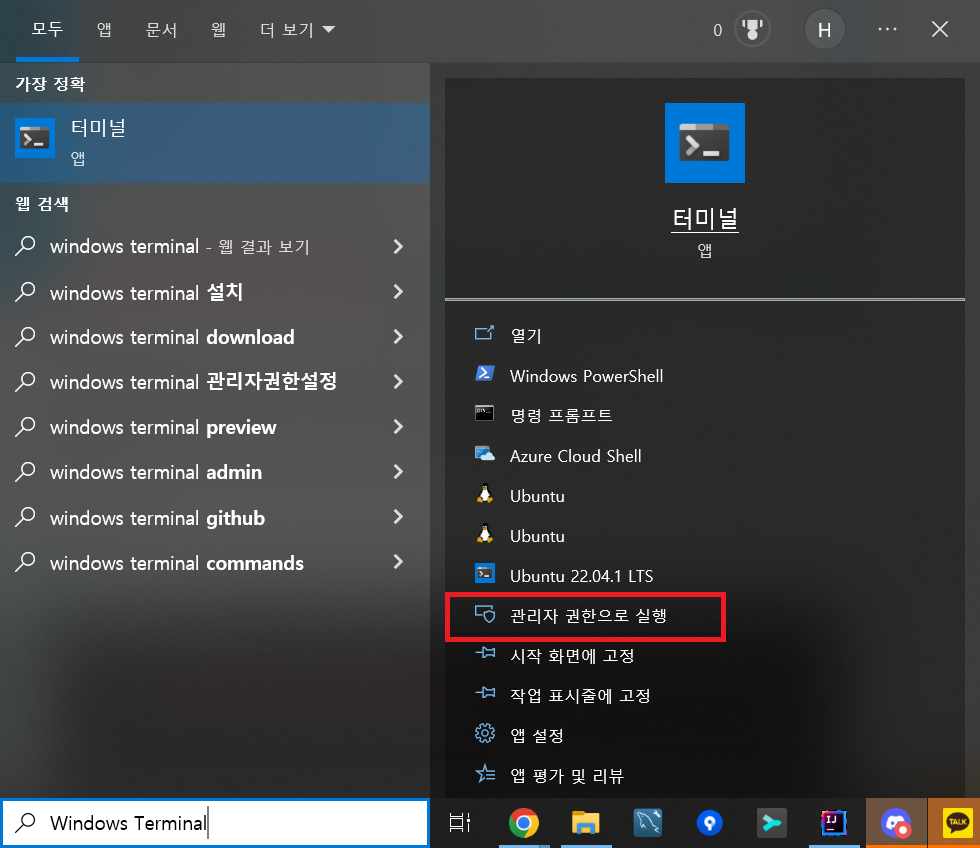Switch to the 문서 tab
Image resolution: width=980 pixels, height=848 pixels.
(x=161, y=29)
